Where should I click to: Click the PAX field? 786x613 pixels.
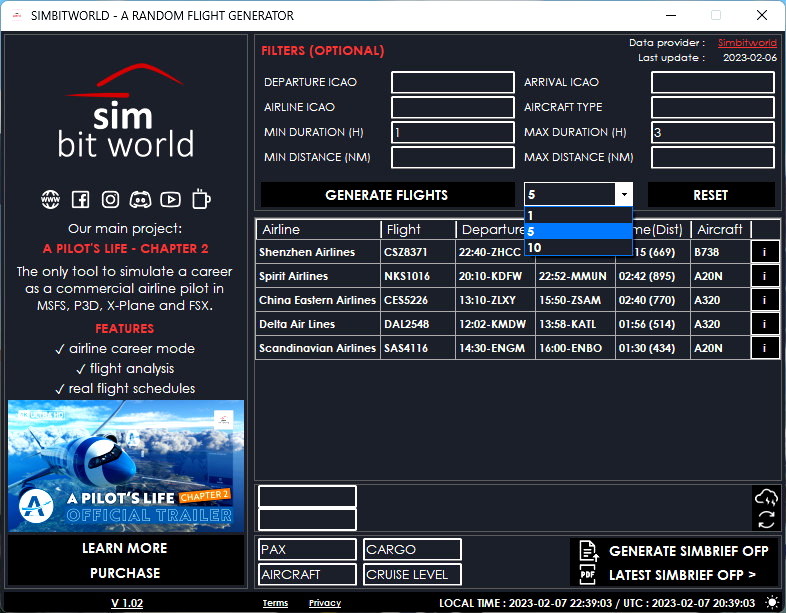pos(307,549)
